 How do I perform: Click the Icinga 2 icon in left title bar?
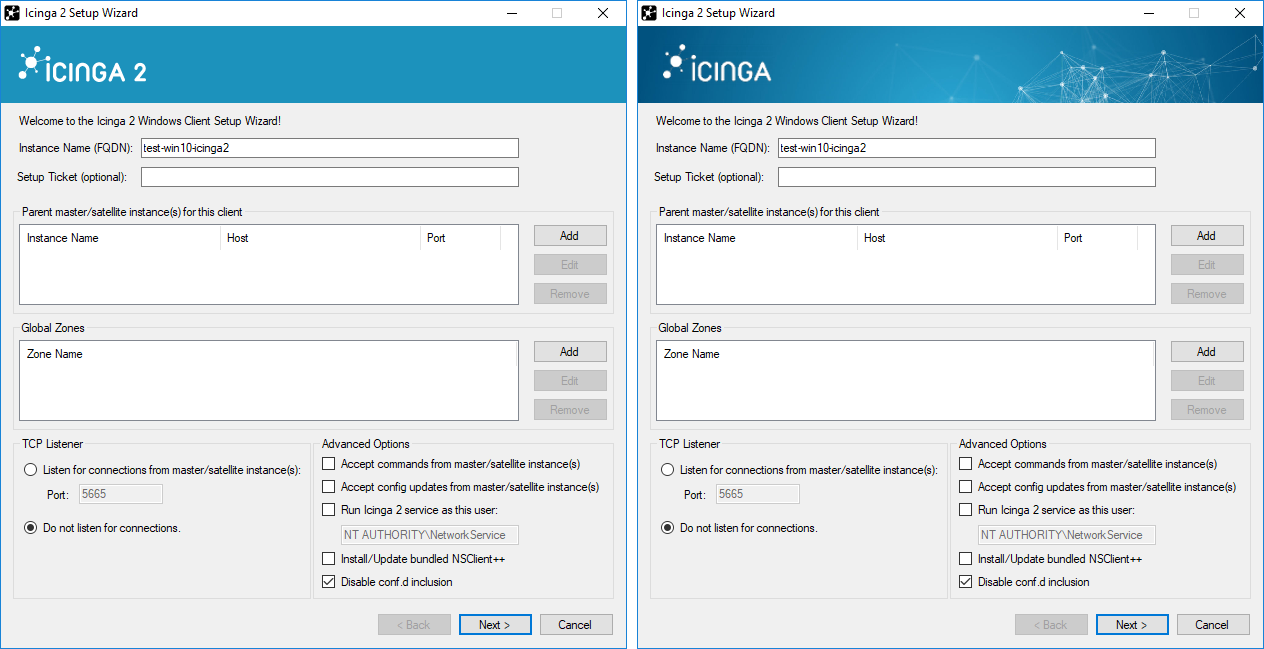(13, 13)
